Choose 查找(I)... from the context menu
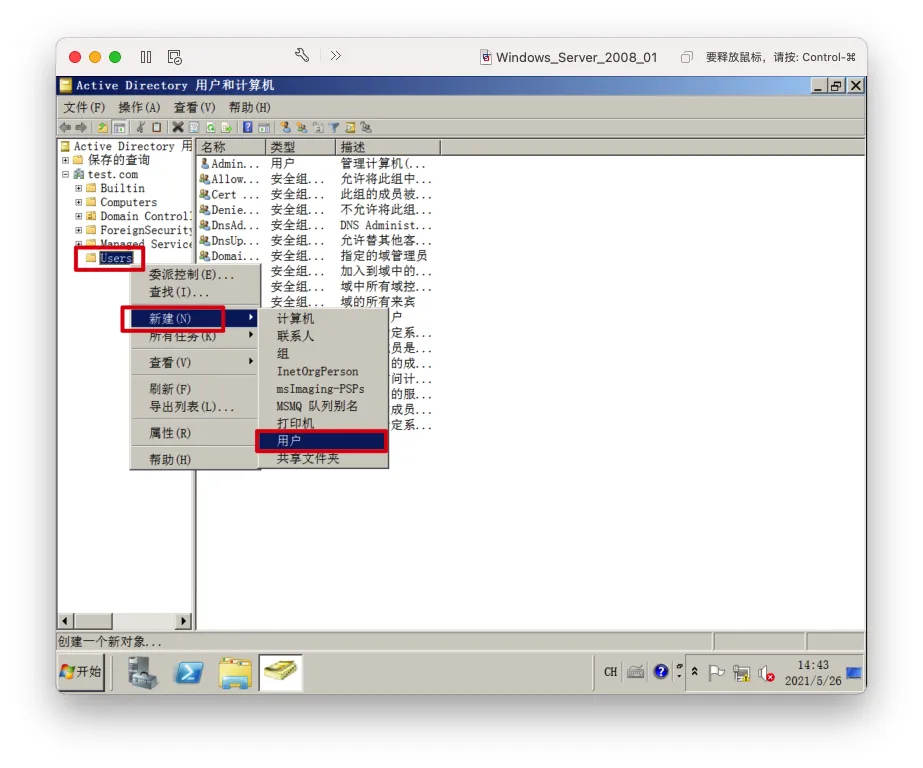The height and width of the screenshot is (768, 923). tap(195, 292)
